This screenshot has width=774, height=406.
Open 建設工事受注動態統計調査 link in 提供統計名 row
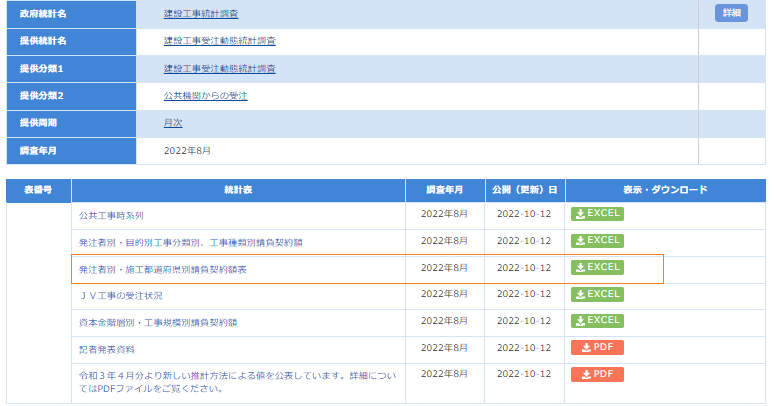[220, 41]
